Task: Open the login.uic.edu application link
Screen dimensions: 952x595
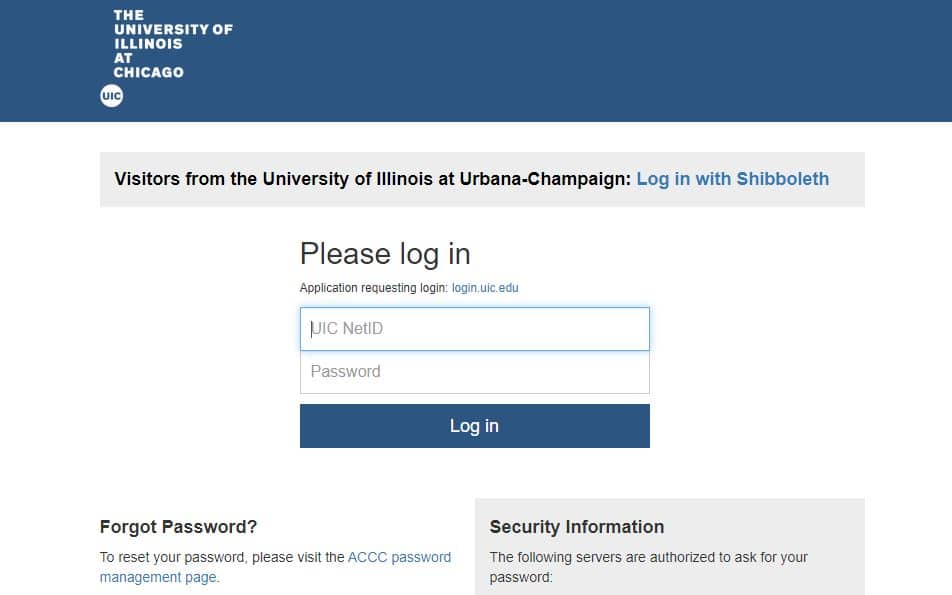Action: (485, 288)
